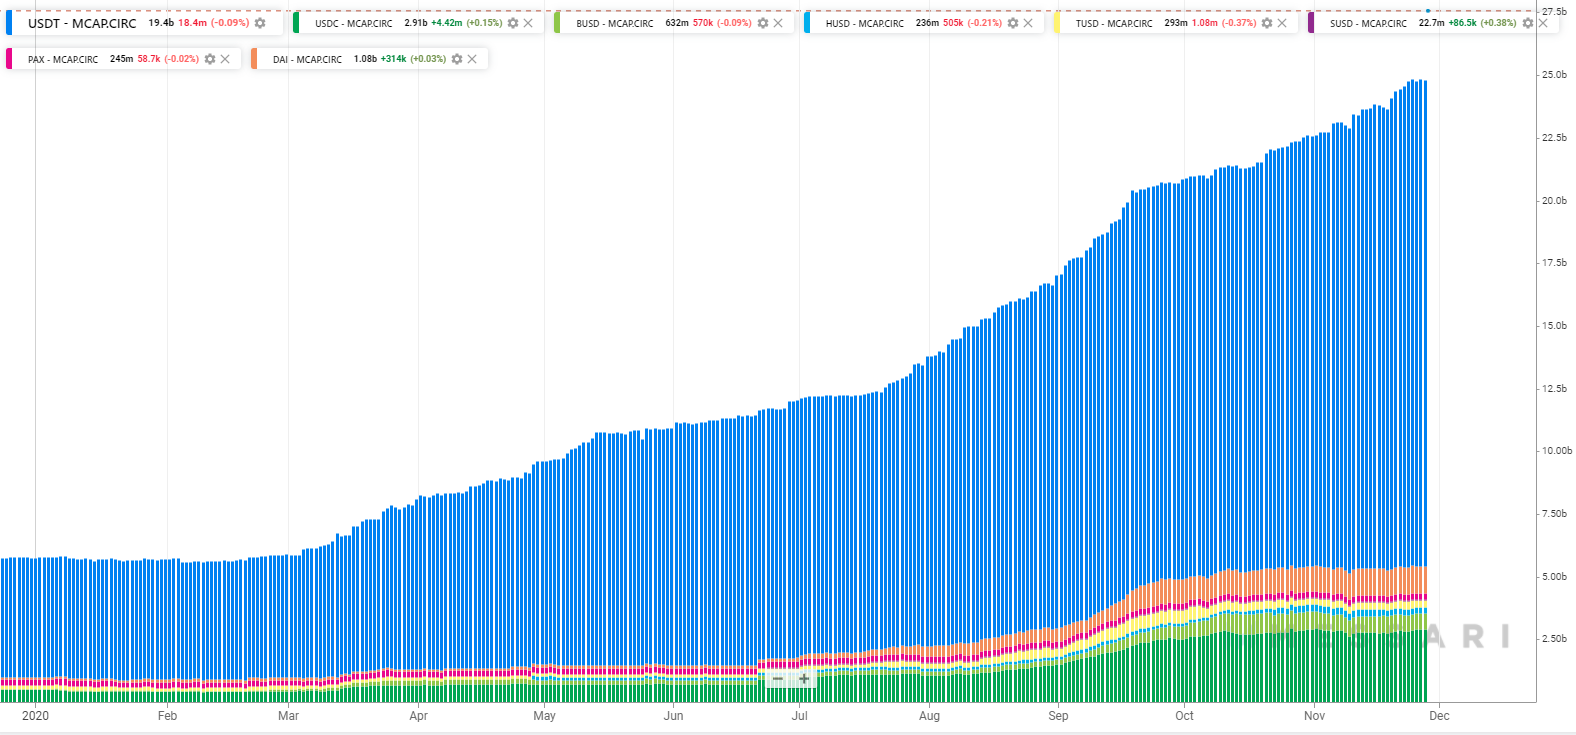Remove the BUSD series from chart

(778, 23)
